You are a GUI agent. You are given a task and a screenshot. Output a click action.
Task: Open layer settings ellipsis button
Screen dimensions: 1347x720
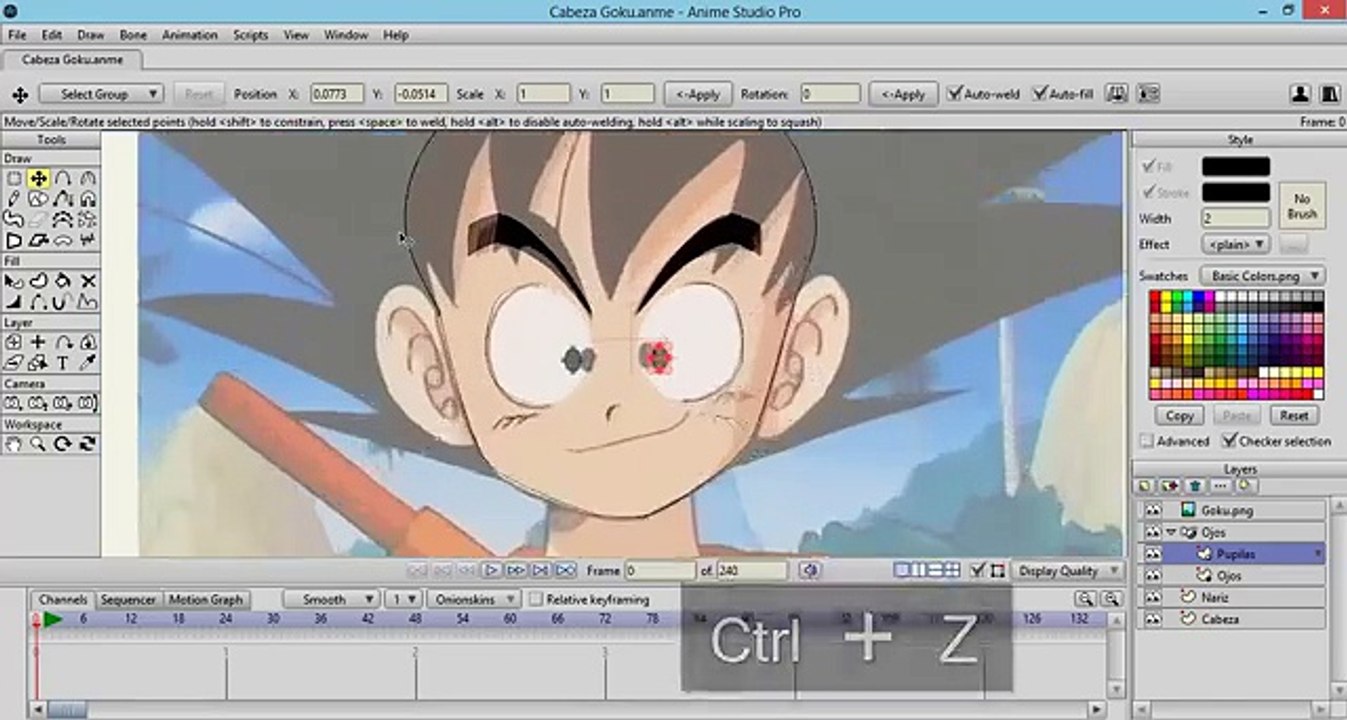1219,486
